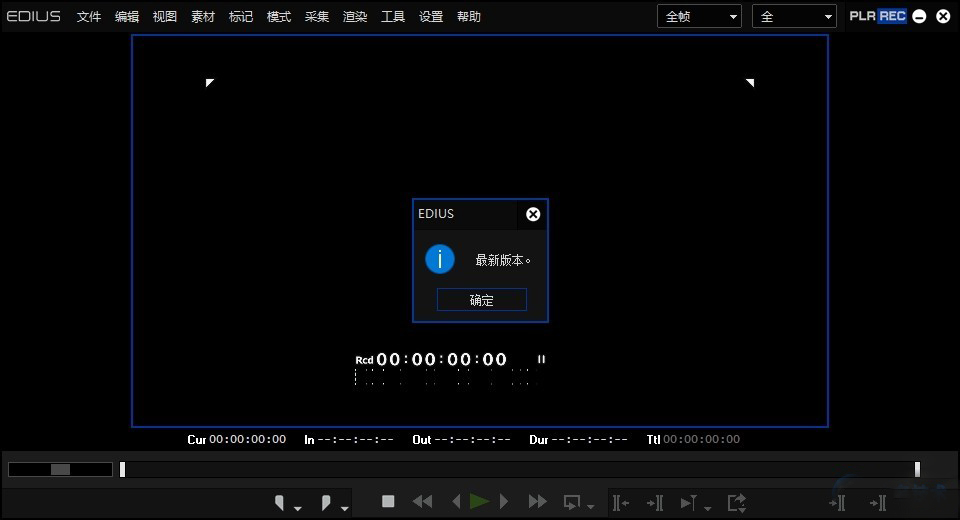The image size is (960, 520).
Task: Step back one frame
Action: tap(456, 502)
